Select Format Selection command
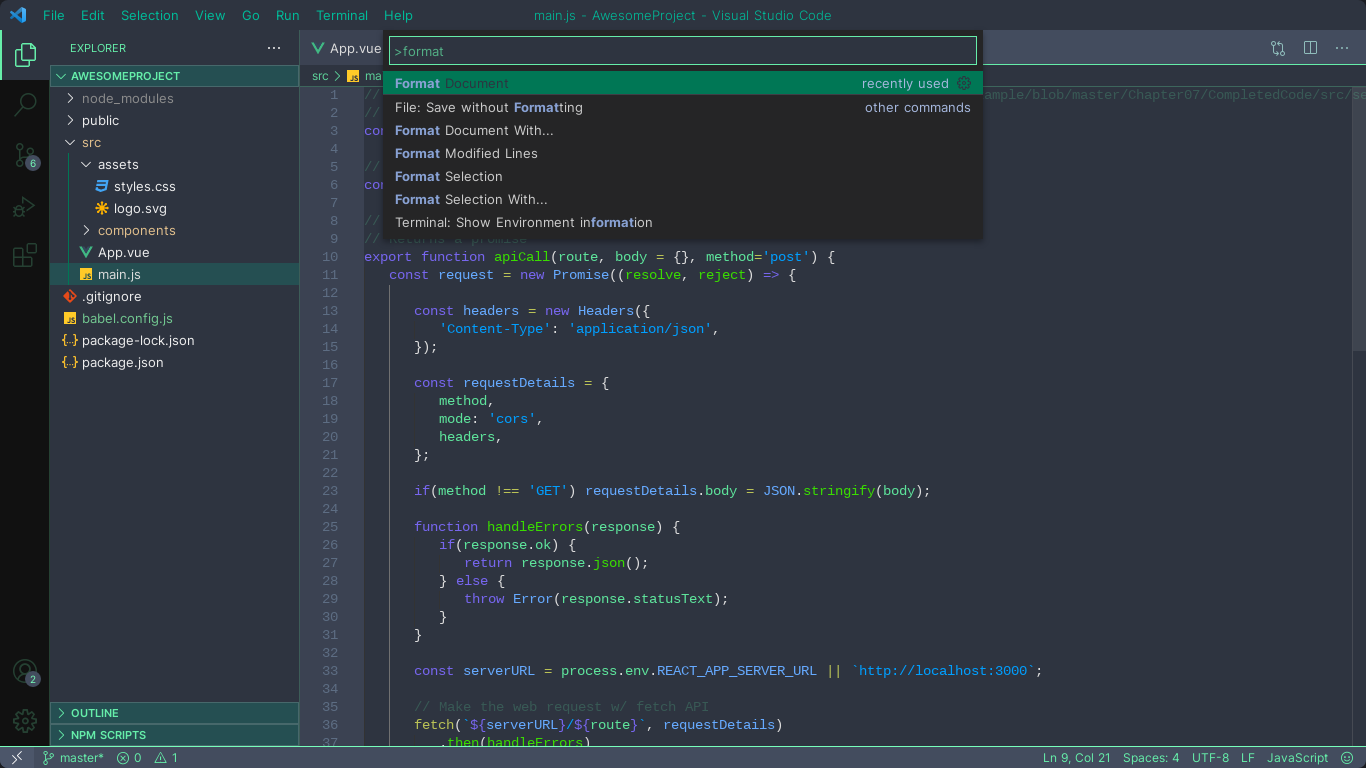This screenshot has width=1366, height=768. pos(449,176)
